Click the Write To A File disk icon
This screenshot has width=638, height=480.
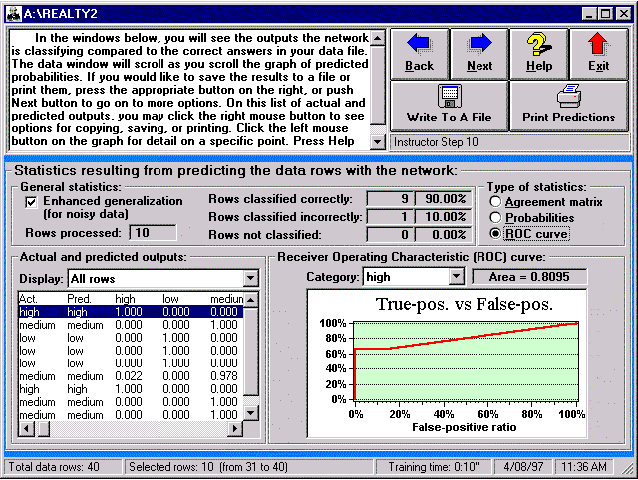pos(449,97)
